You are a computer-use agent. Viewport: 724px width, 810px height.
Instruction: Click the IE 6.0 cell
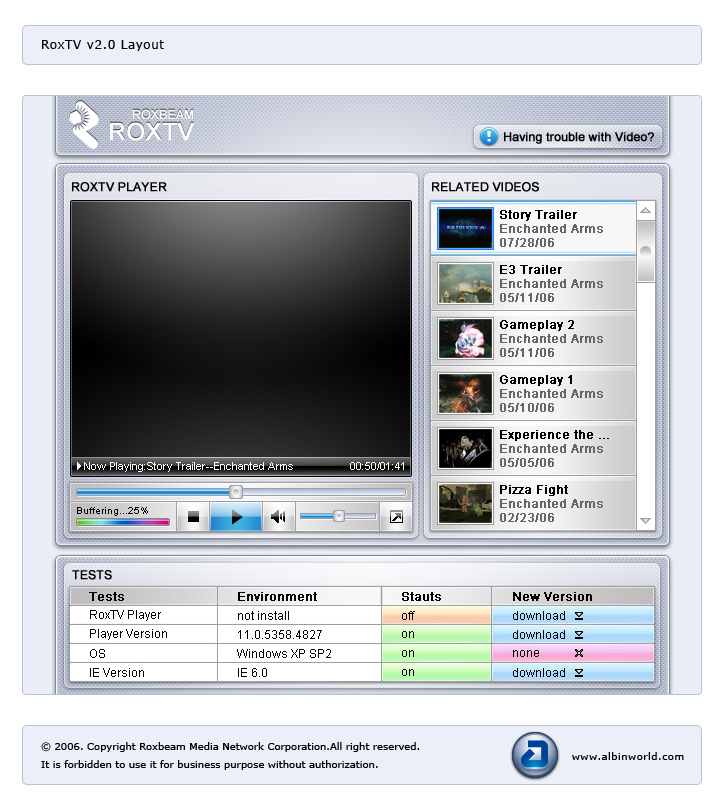point(300,673)
